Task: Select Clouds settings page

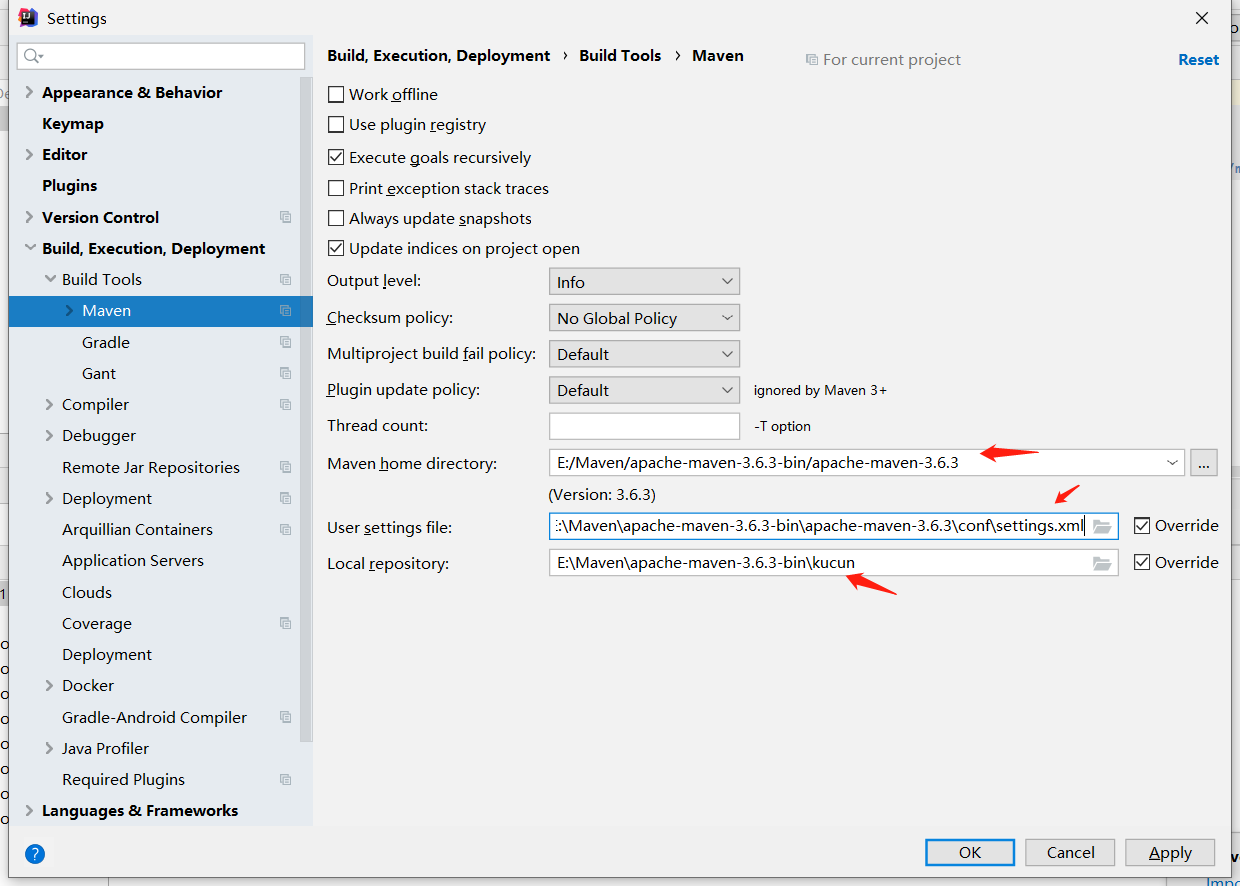Action: (87, 592)
